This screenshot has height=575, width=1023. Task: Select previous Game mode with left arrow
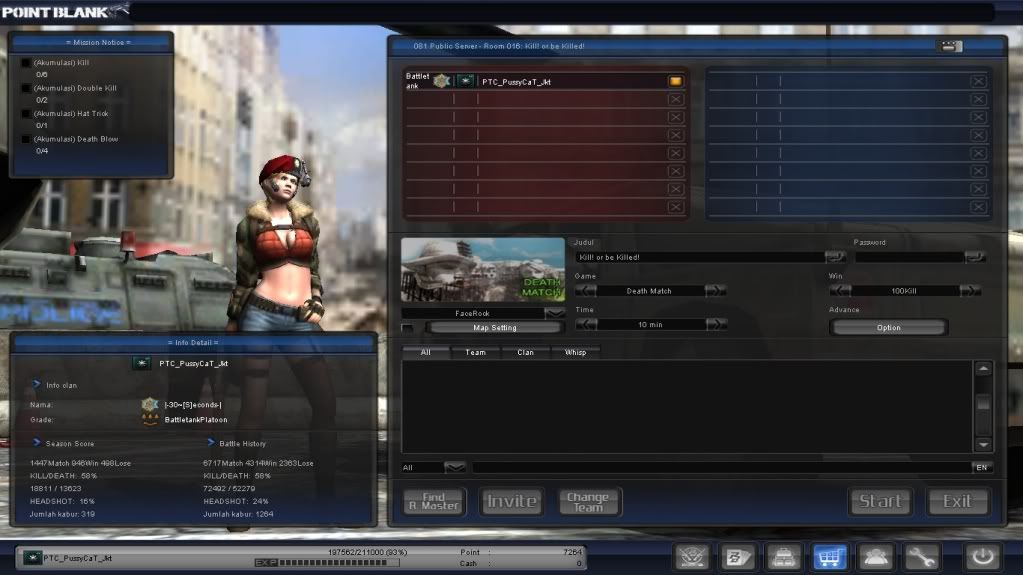tap(586, 290)
